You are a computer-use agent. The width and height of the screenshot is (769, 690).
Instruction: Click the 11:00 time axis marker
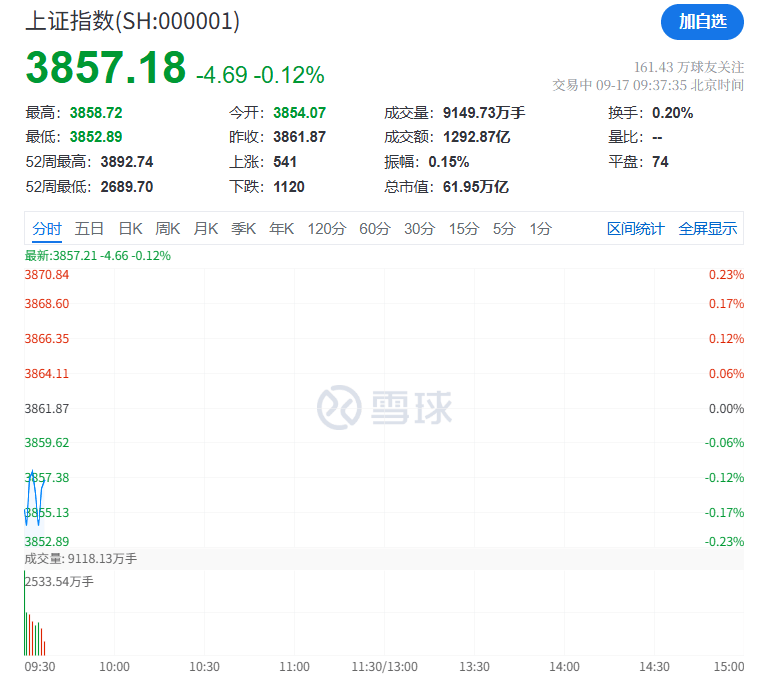(x=294, y=667)
